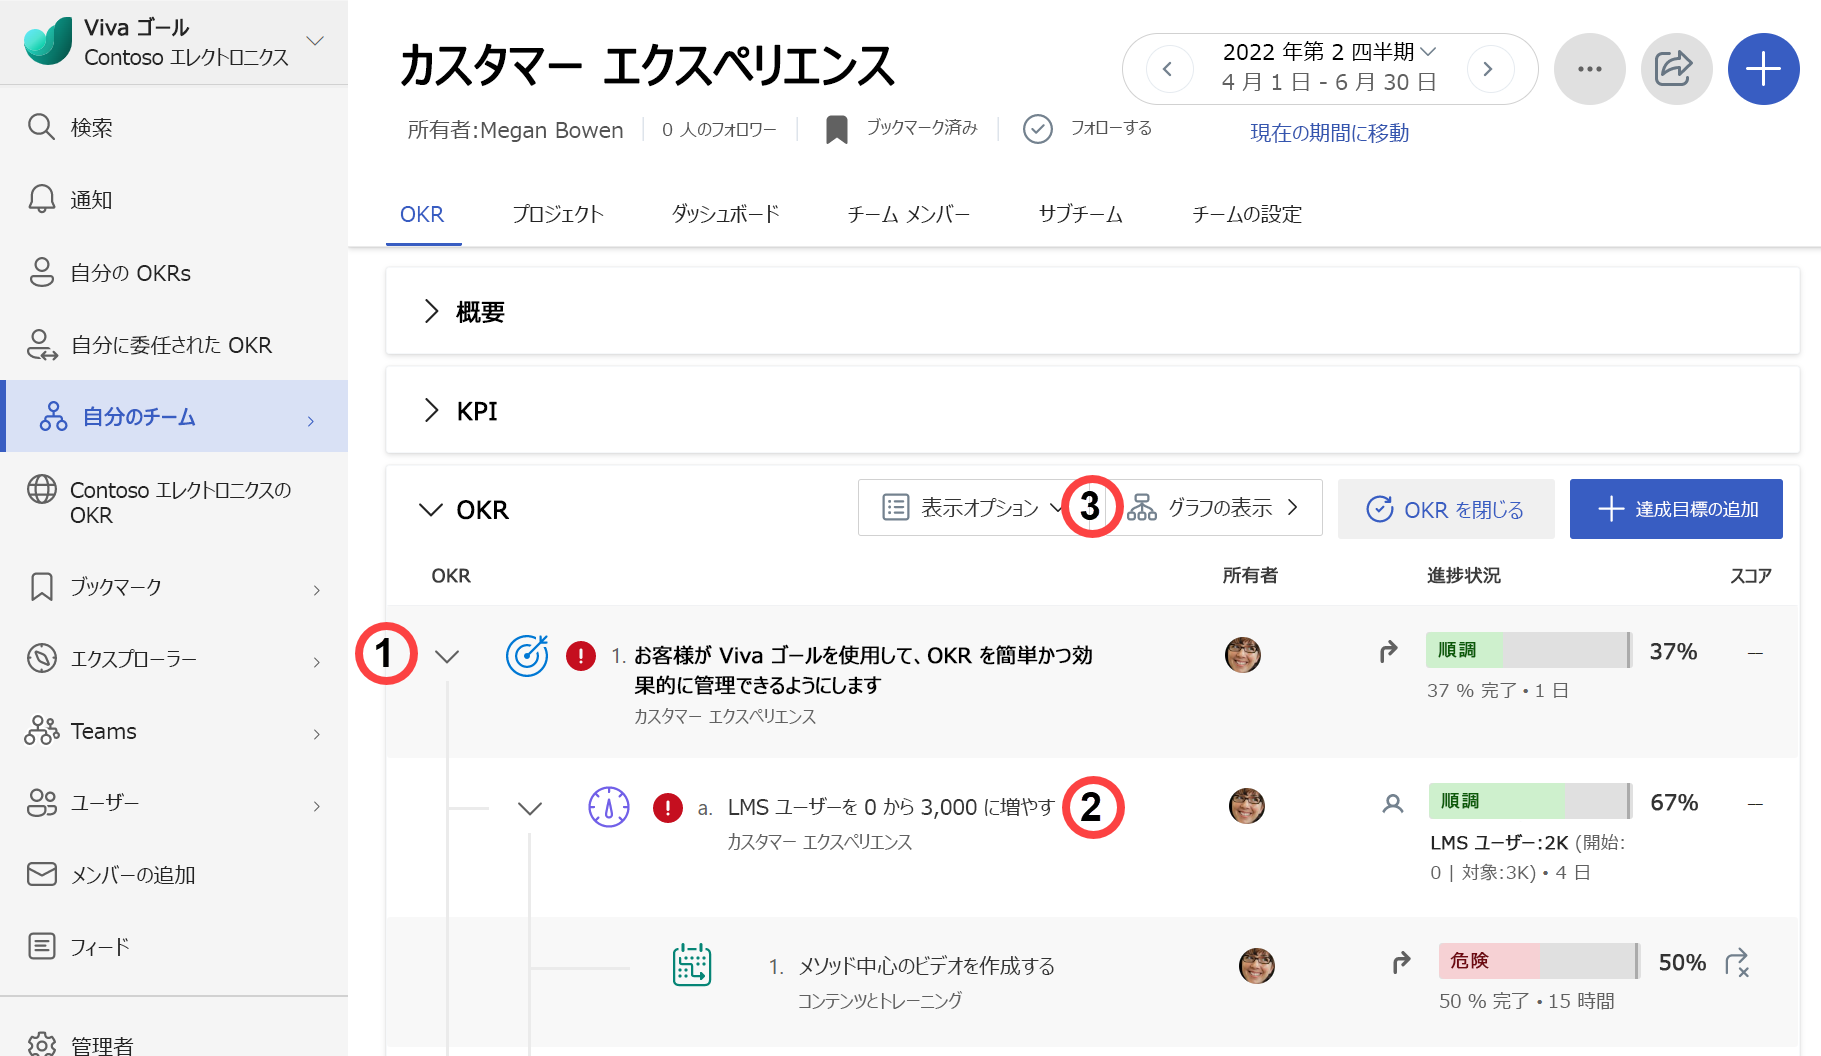Click the objective target icon
Image resolution: width=1821 pixels, height=1056 pixels.
click(x=527, y=655)
